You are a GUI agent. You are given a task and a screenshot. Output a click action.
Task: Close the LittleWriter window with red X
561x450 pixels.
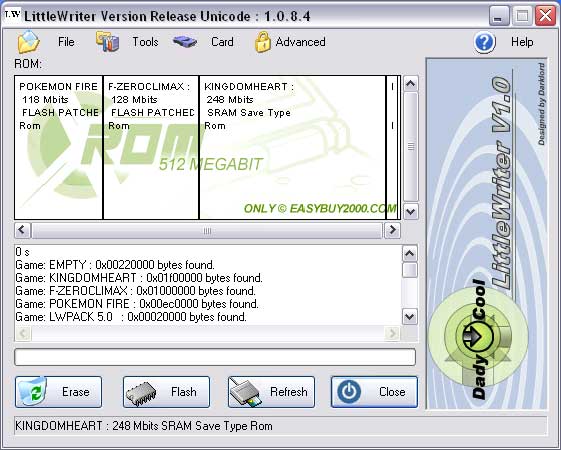click(545, 16)
